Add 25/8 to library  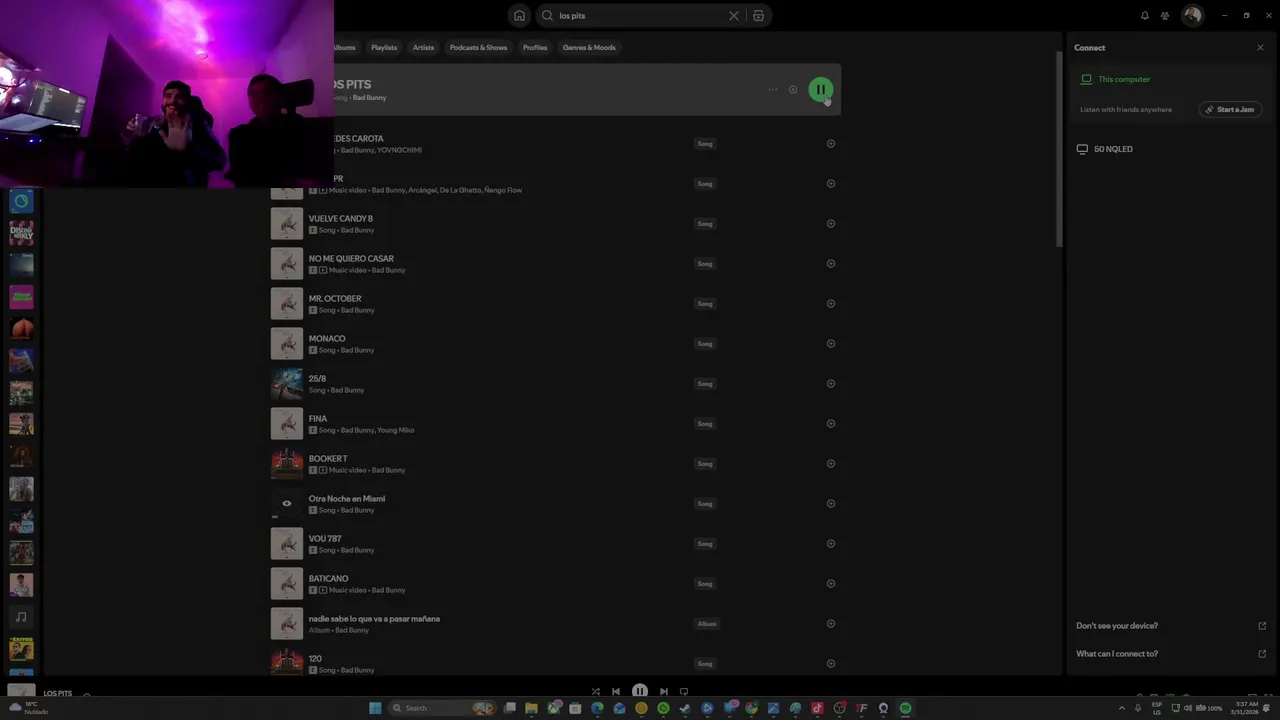coord(831,384)
